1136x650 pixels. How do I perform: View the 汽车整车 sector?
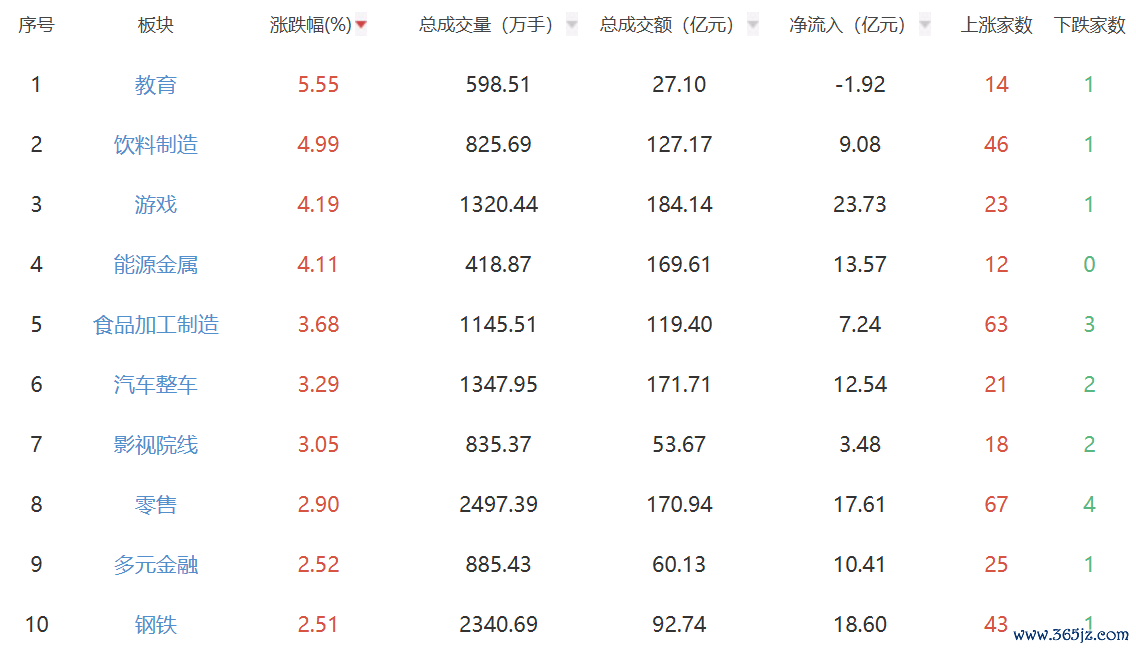tap(156, 385)
